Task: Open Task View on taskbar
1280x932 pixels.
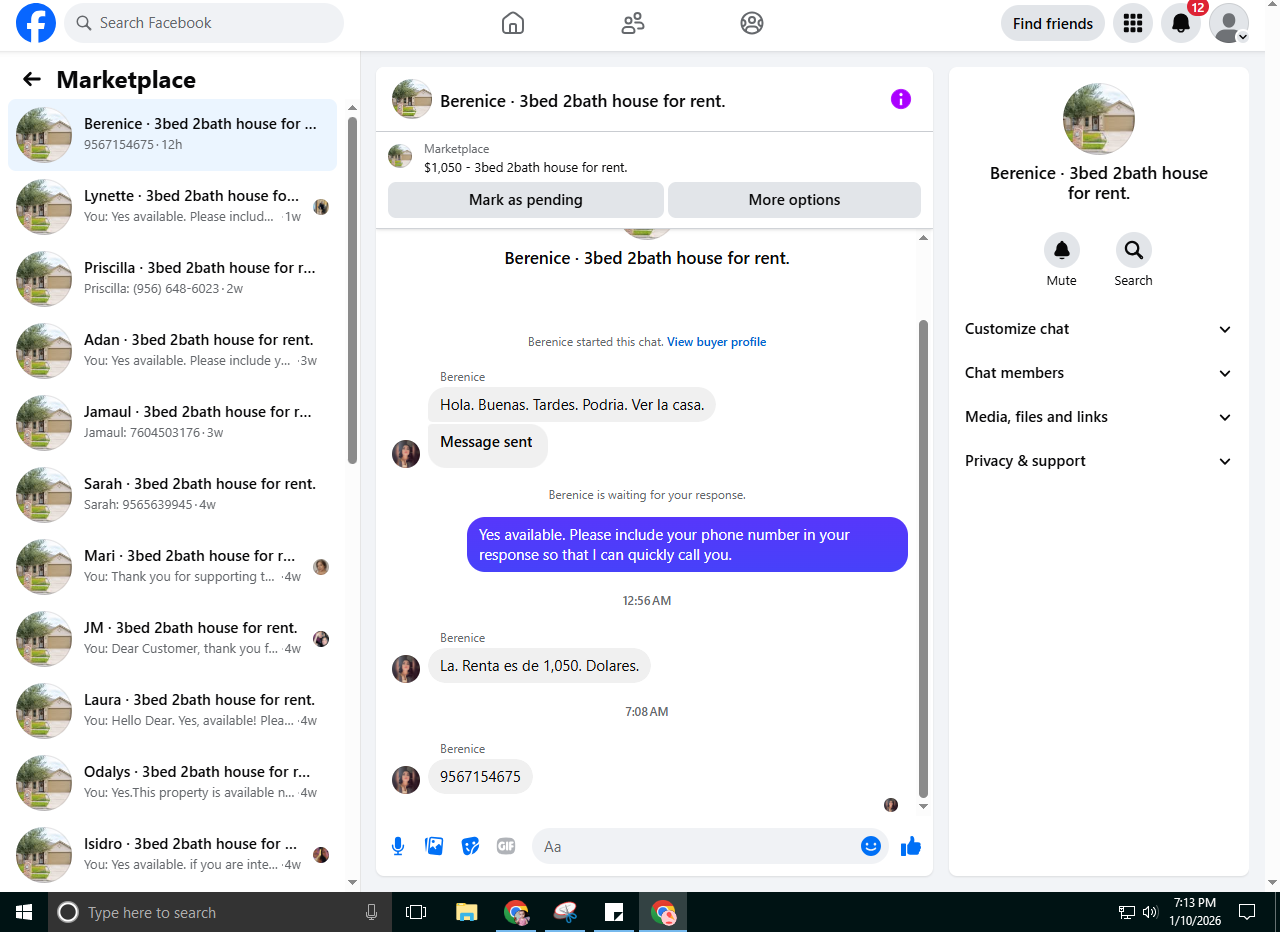Action: point(416,912)
